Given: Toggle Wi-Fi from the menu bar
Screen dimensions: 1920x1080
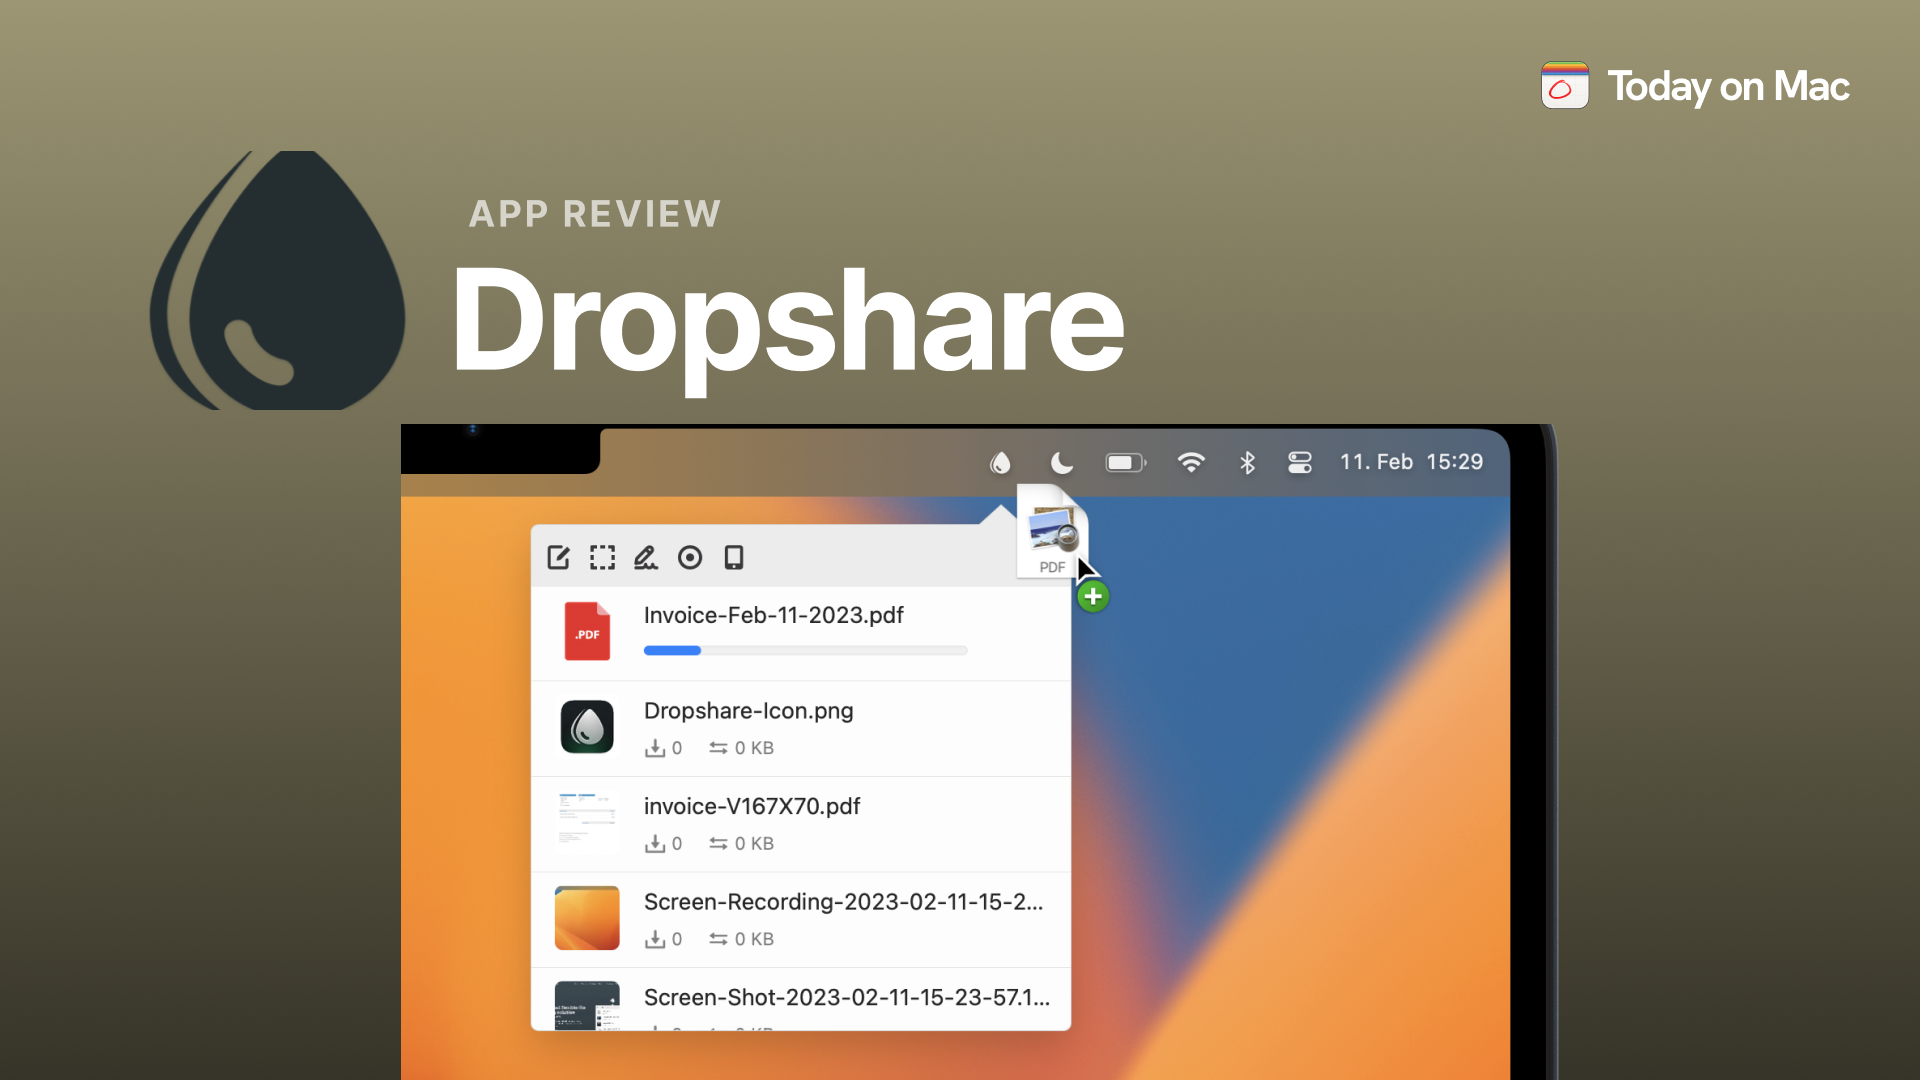Looking at the screenshot, I should pyautogui.click(x=1190, y=462).
